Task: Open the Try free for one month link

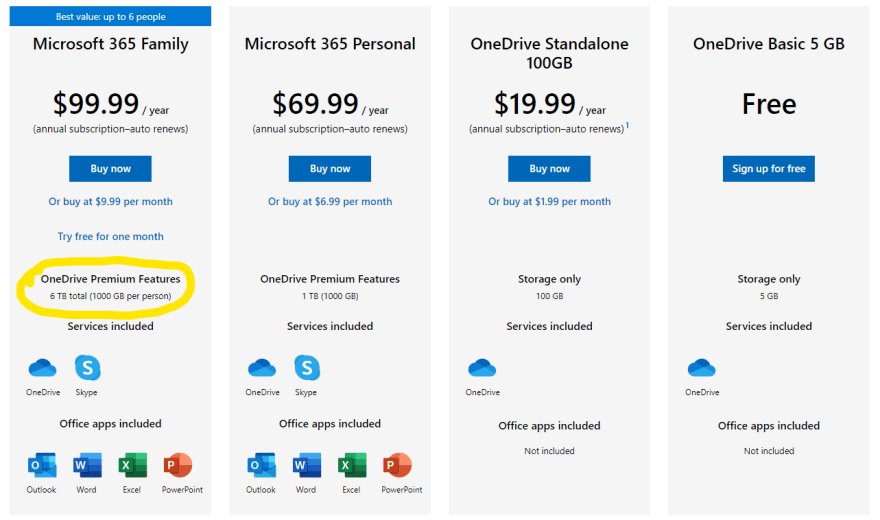Action: pyautogui.click(x=111, y=237)
